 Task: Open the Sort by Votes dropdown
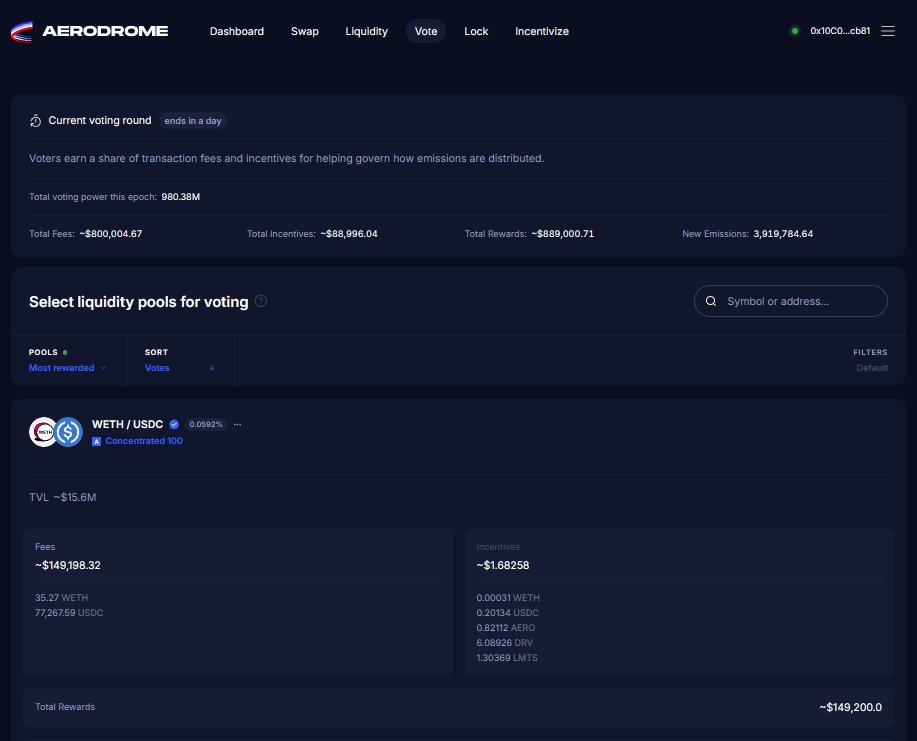pyautogui.click(x=157, y=368)
